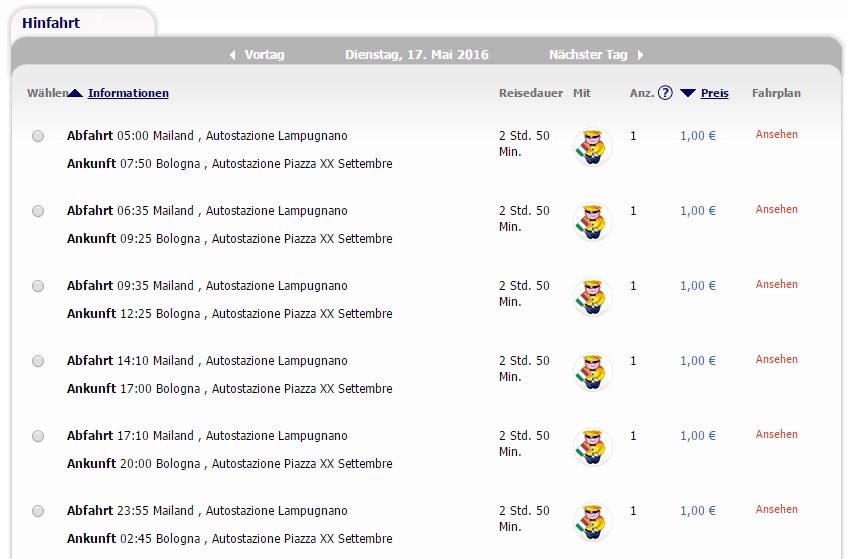Click Ansehen for the 23:55 departure

click(x=776, y=509)
